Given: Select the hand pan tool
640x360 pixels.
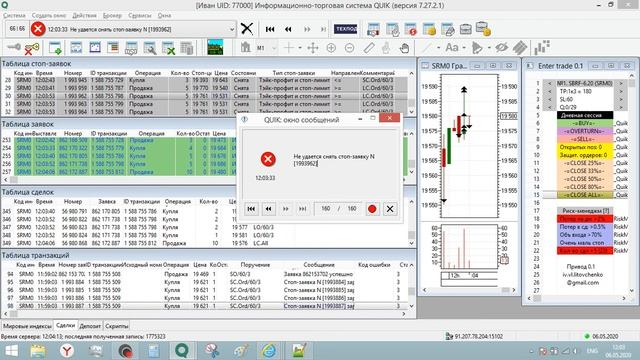Looking at the screenshot, I should pos(404,48).
